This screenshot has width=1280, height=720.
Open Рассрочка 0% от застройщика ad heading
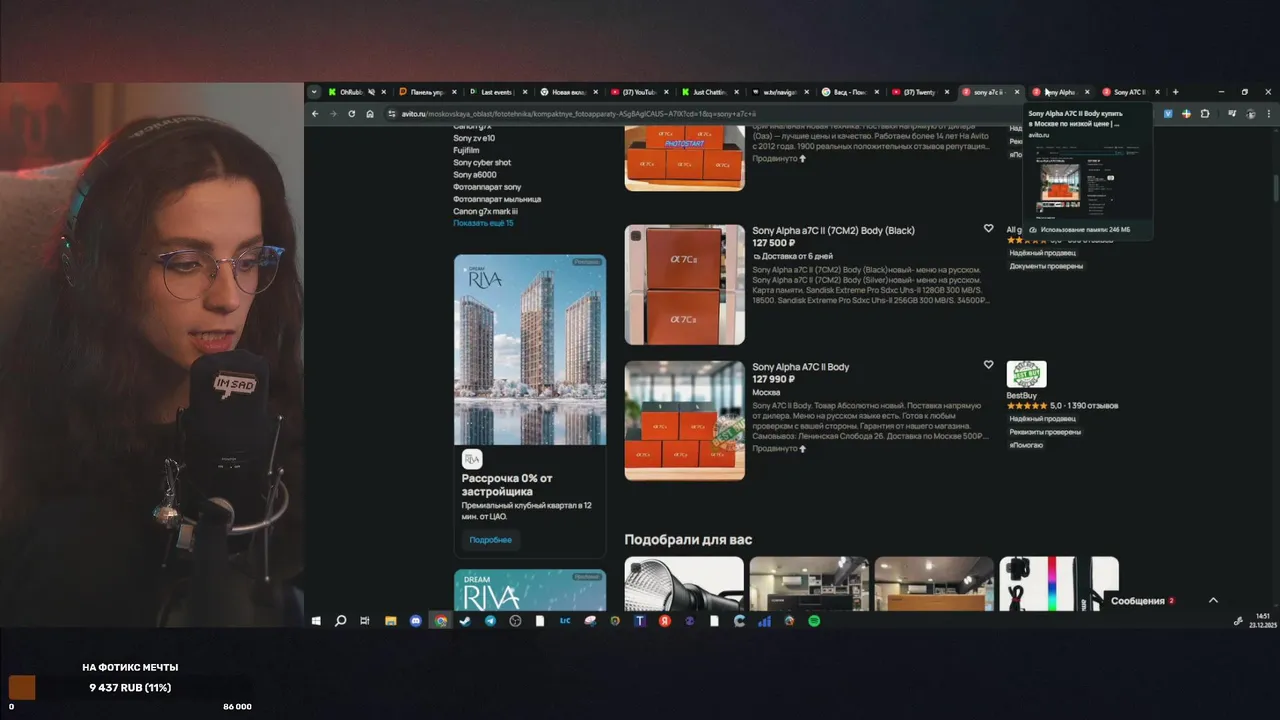pos(507,485)
